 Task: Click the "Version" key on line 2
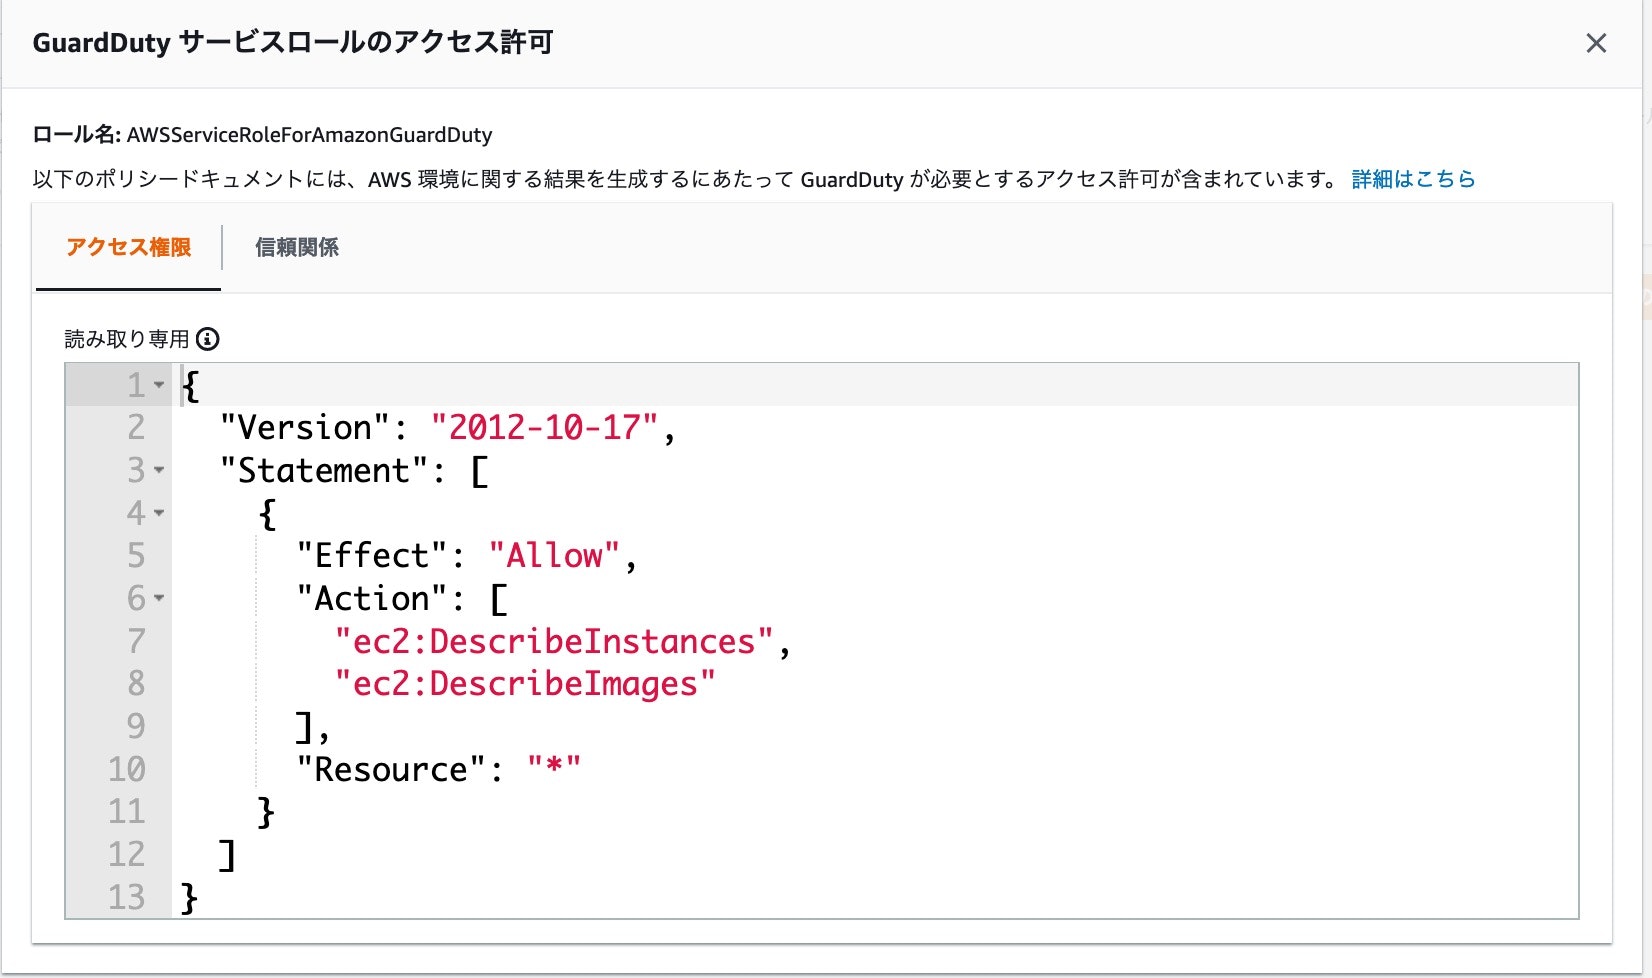point(305,428)
